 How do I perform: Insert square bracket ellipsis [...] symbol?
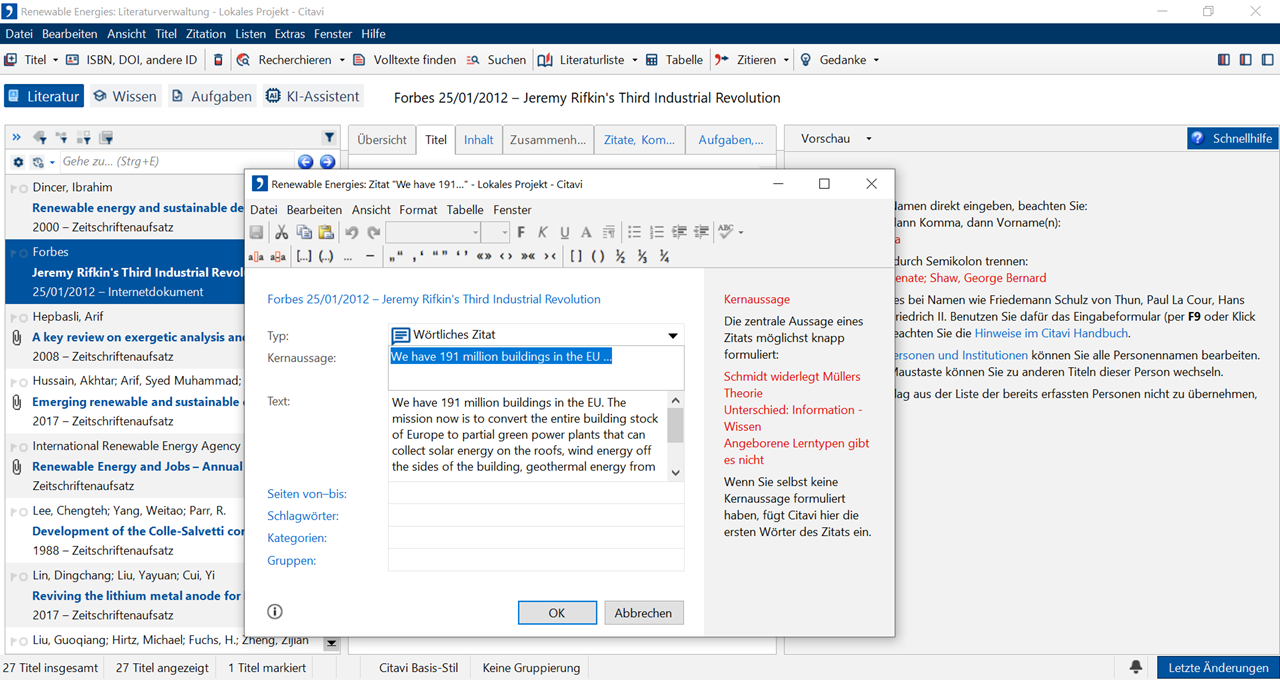click(304, 256)
